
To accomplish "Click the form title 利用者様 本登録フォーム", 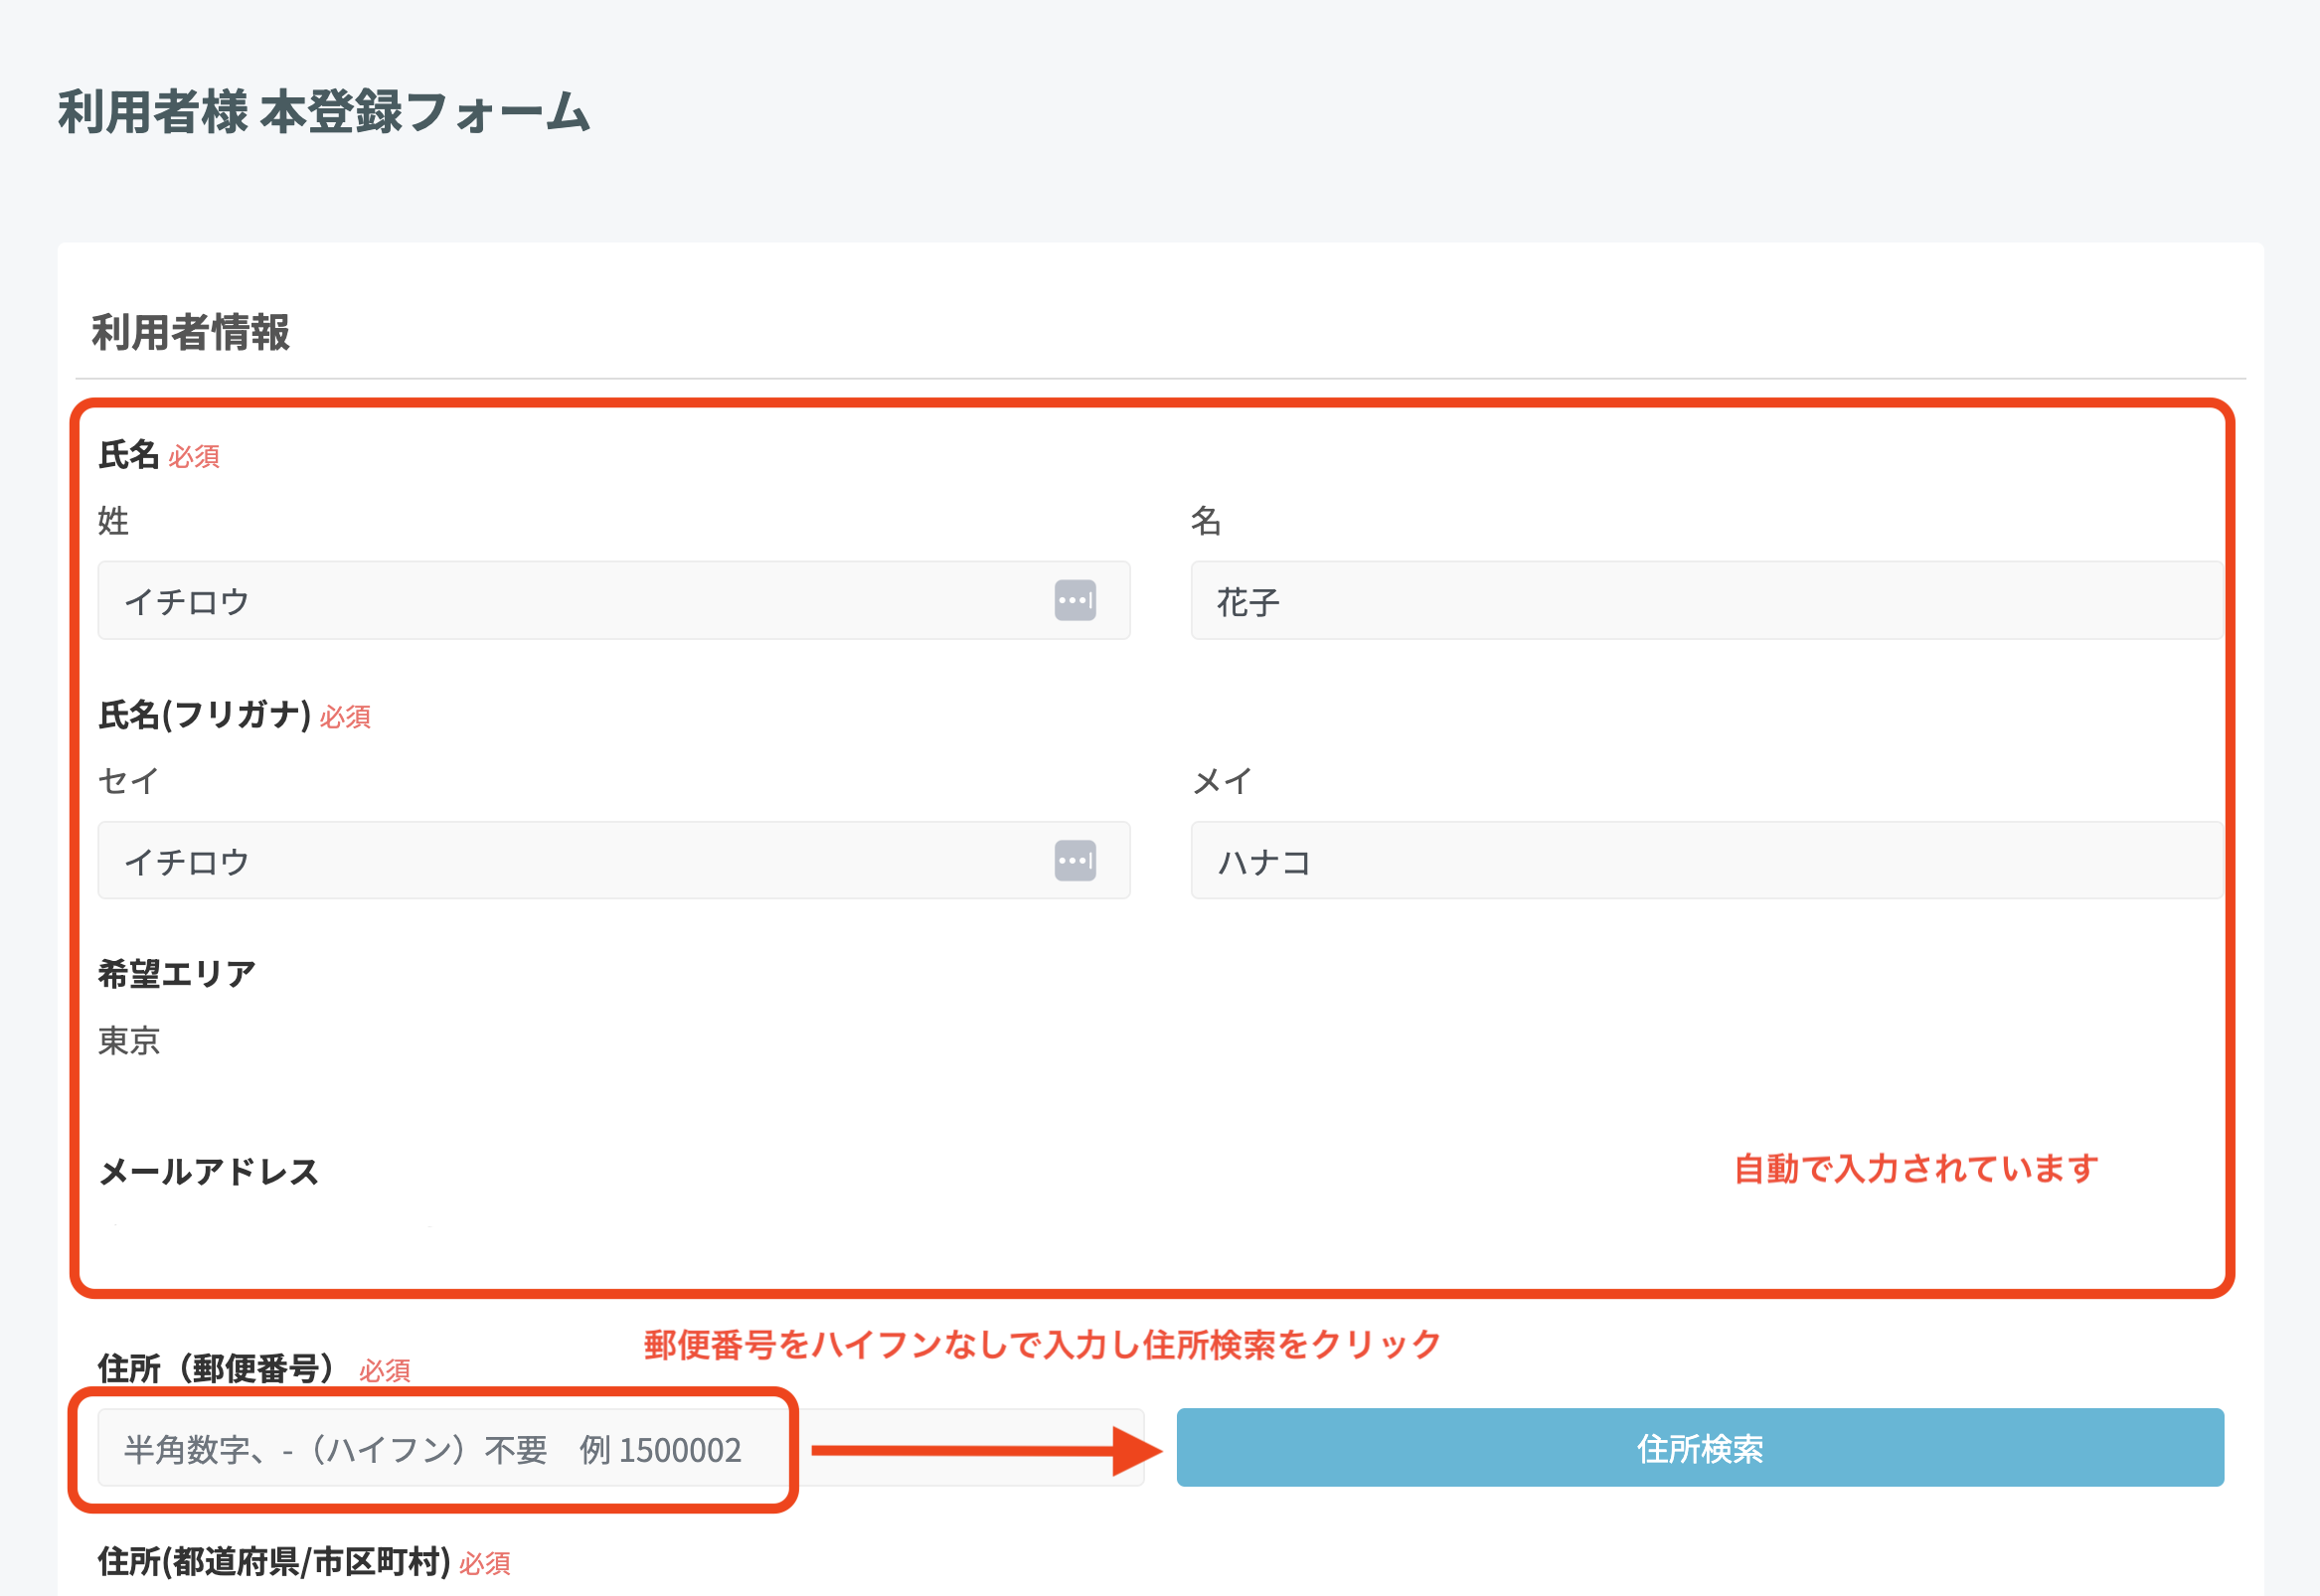I will click(x=322, y=113).
